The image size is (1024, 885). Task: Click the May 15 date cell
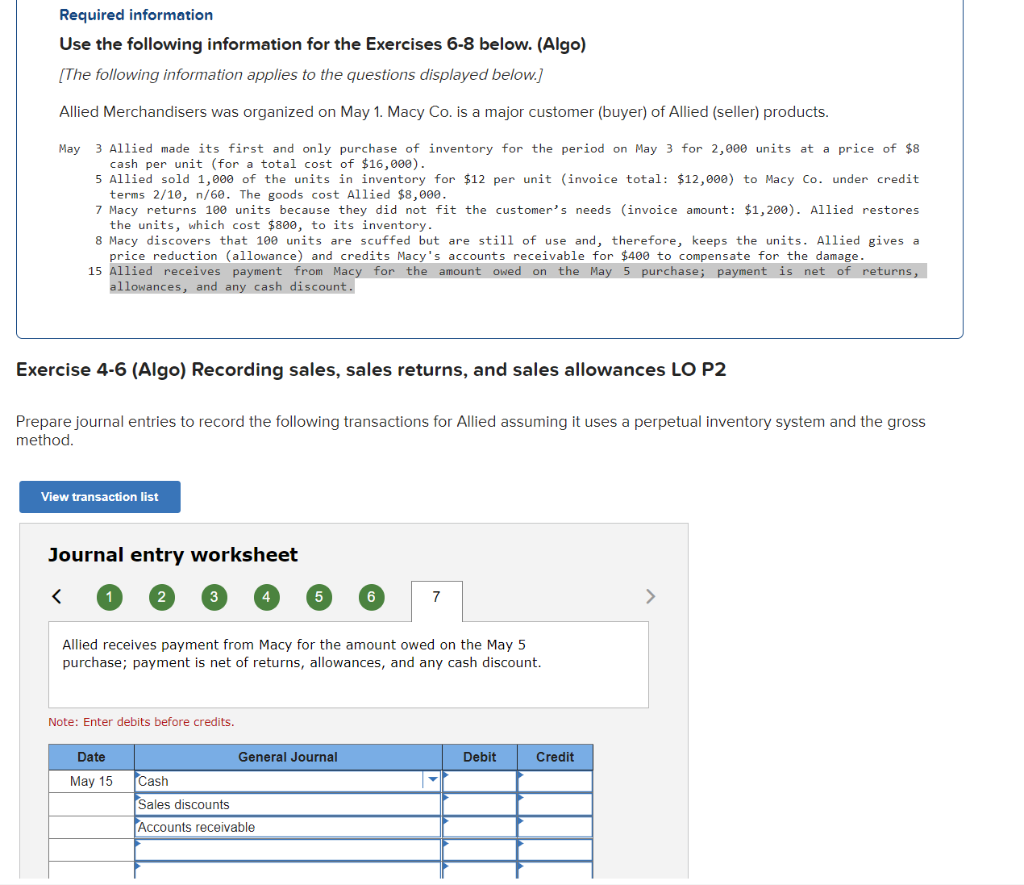(91, 781)
